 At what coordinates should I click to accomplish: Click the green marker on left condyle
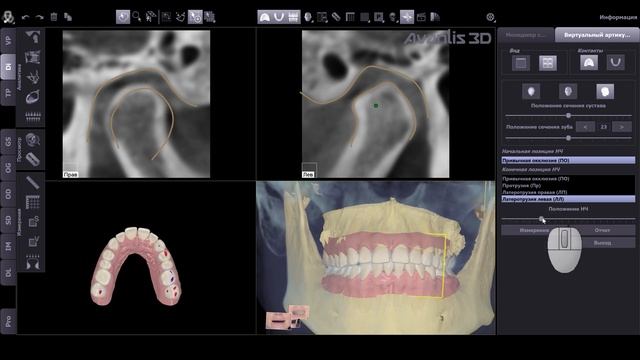coord(376,105)
